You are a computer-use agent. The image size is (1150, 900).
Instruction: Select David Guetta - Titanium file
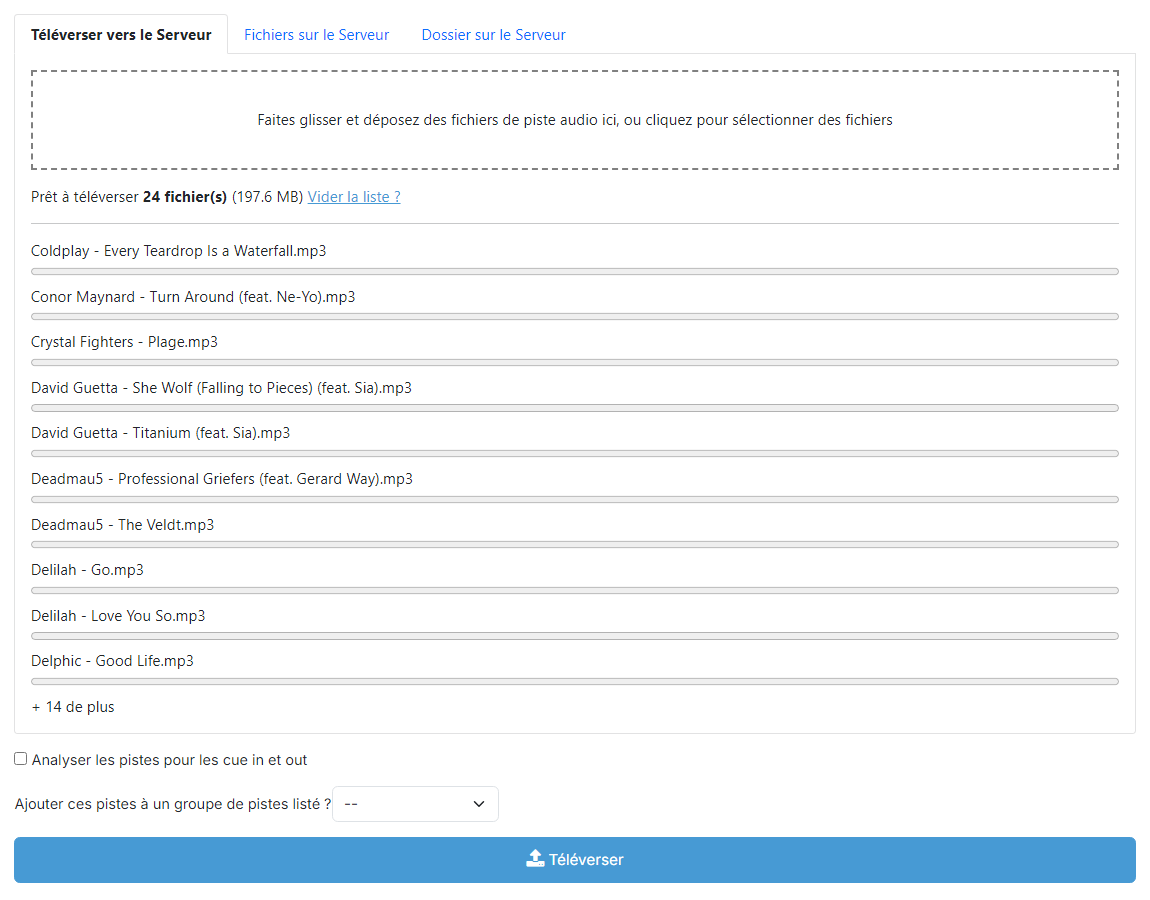pos(160,433)
